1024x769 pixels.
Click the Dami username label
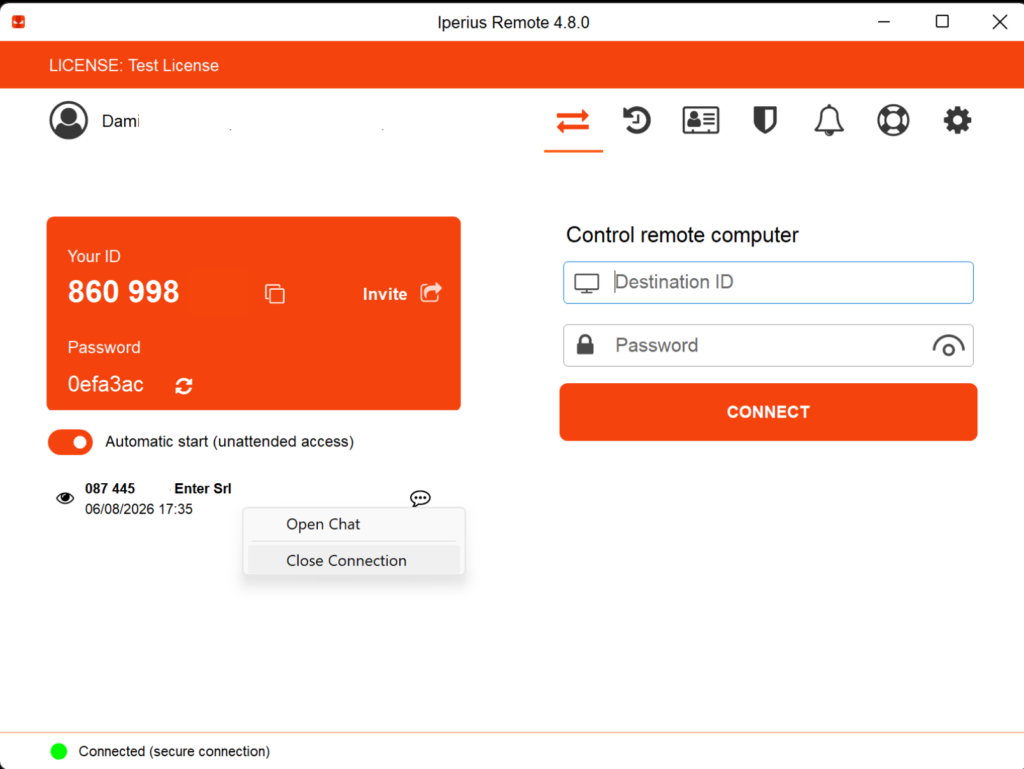click(x=120, y=121)
